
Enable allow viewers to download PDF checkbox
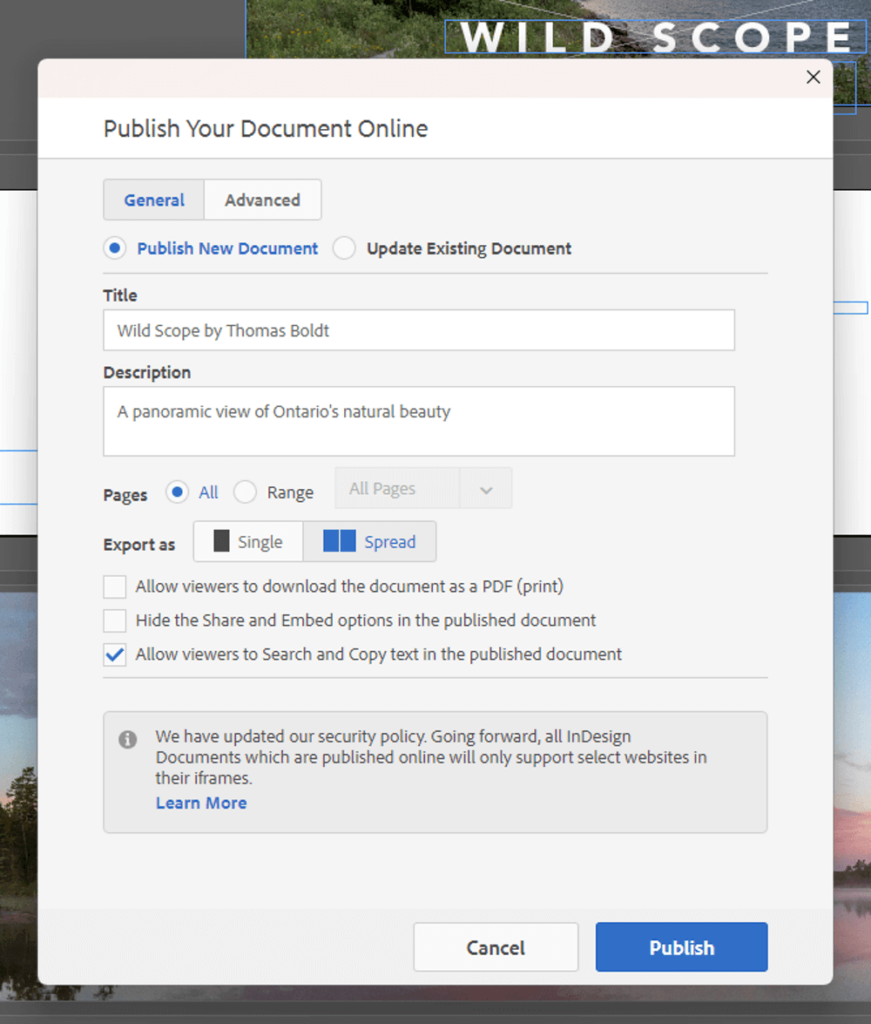115,586
